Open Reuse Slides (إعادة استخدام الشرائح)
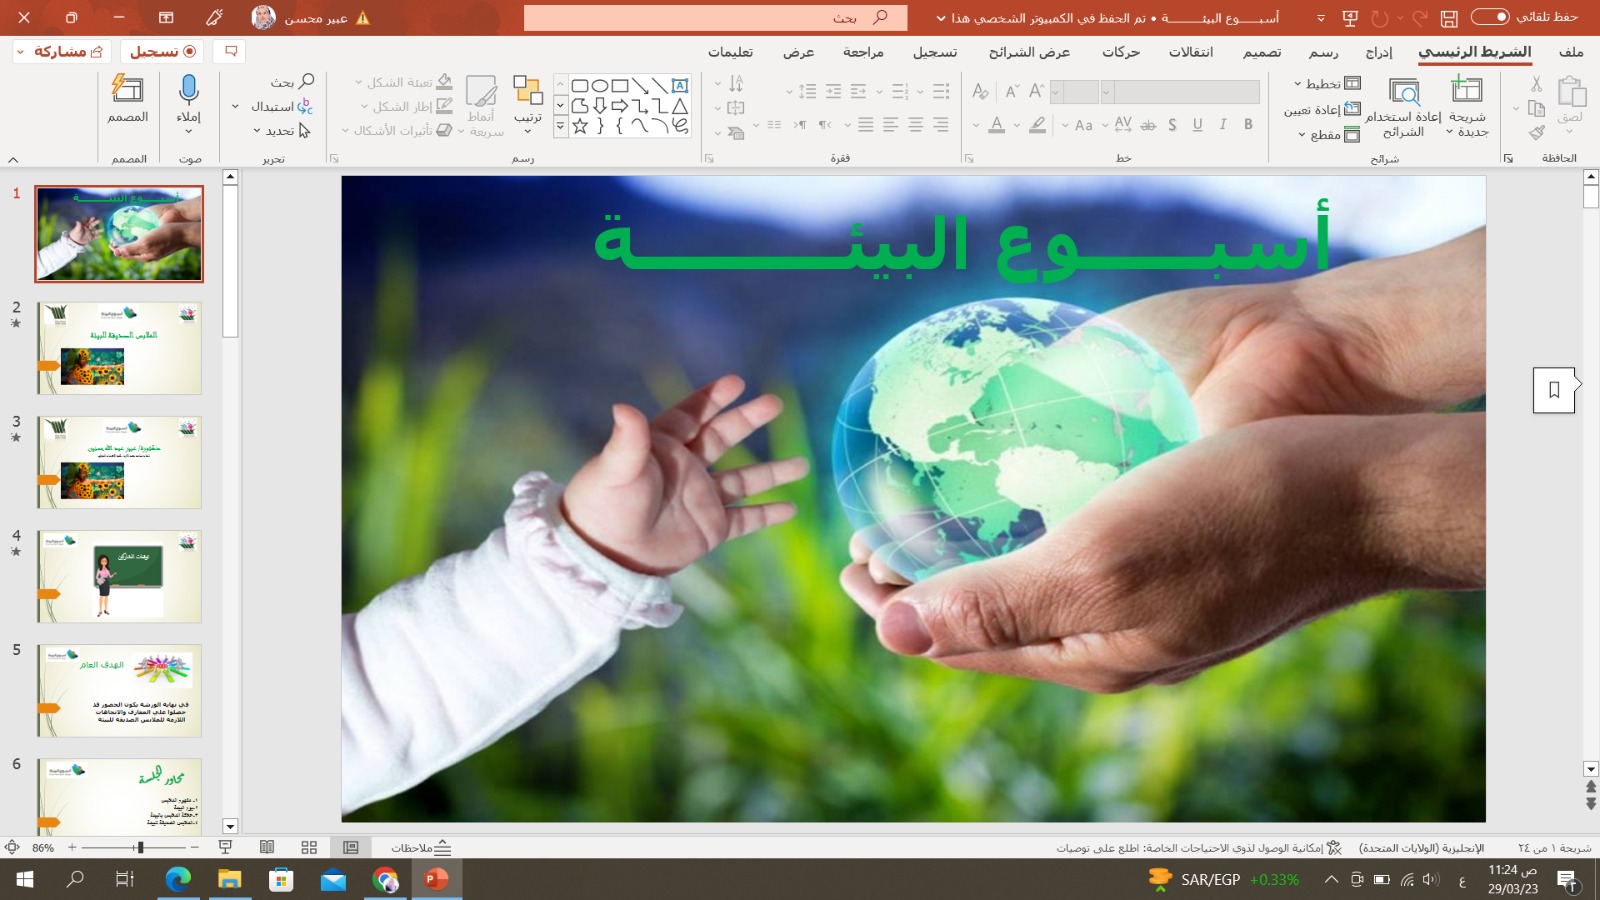Screen dimensions: 1600x900 [1405, 108]
